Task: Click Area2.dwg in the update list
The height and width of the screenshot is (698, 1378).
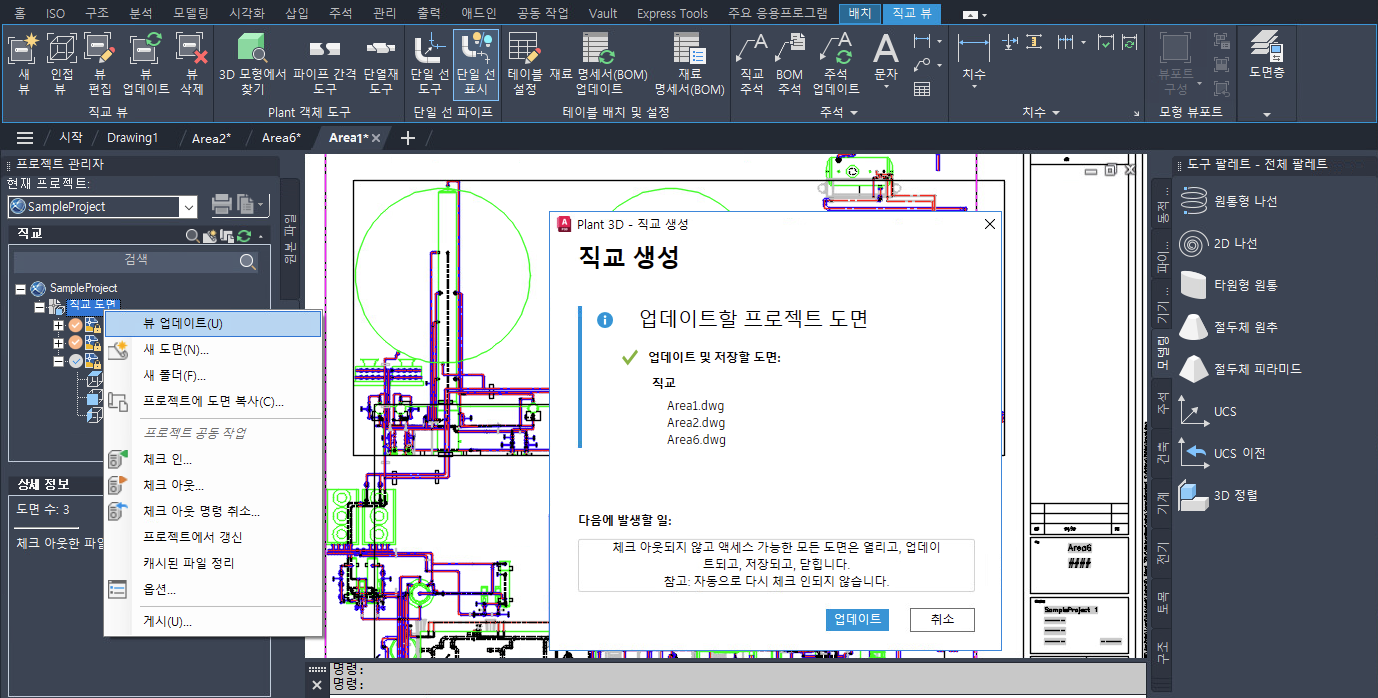Action: [696, 423]
